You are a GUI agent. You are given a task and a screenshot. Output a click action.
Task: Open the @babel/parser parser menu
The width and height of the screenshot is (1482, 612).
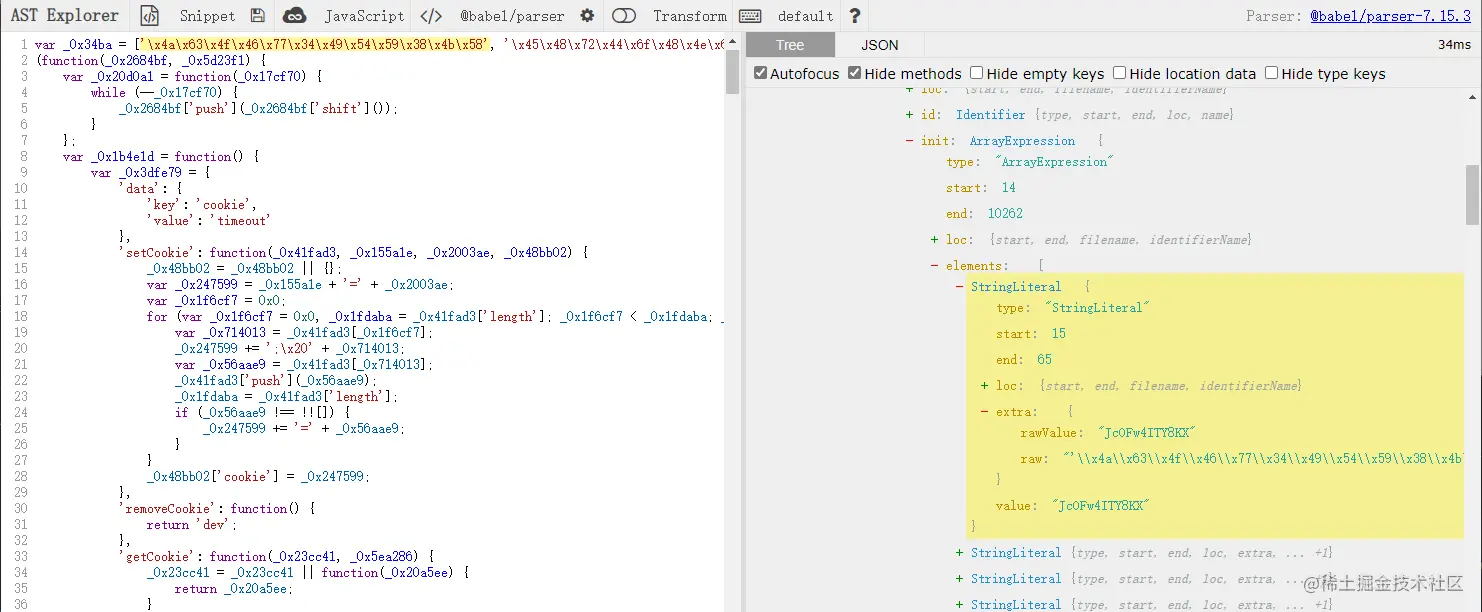(512, 16)
